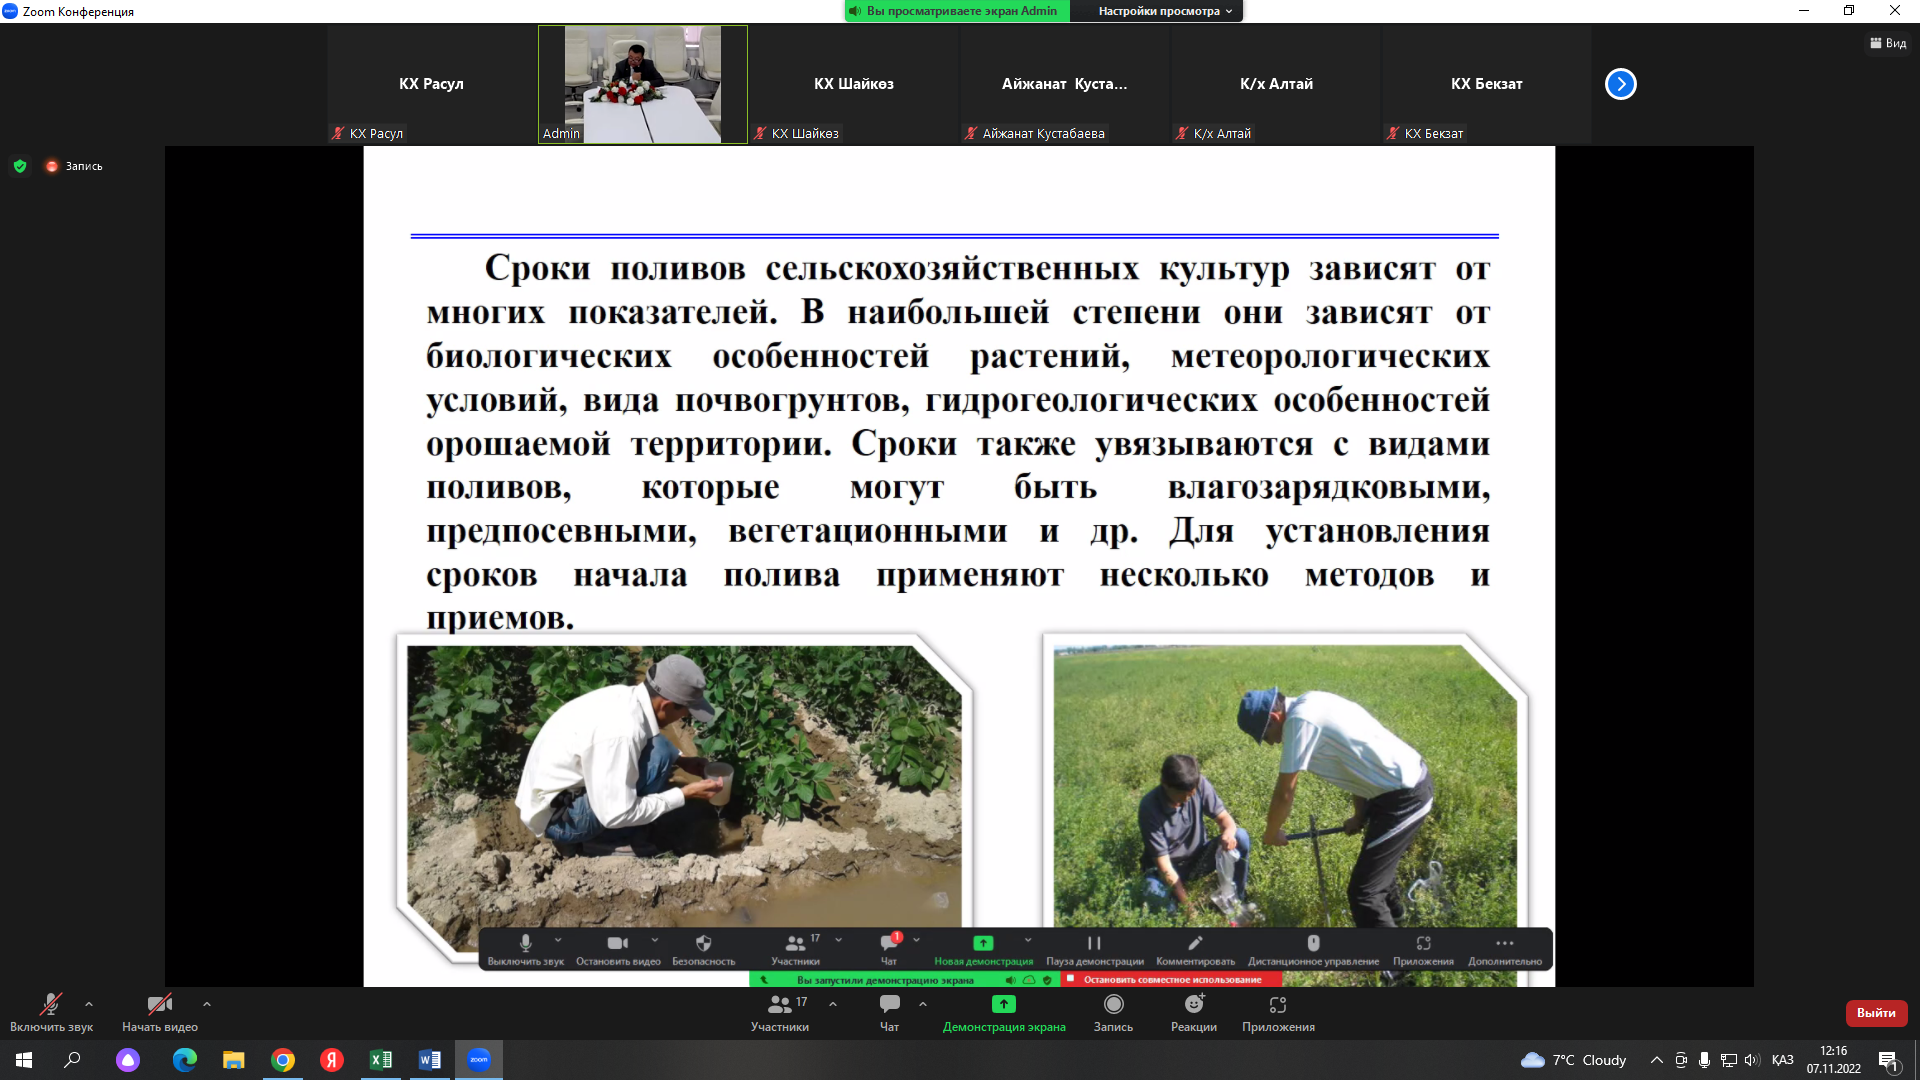Open Word from taskbar
Image resolution: width=1920 pixels, height=1080 pixels.
(x=430, y=1060)
